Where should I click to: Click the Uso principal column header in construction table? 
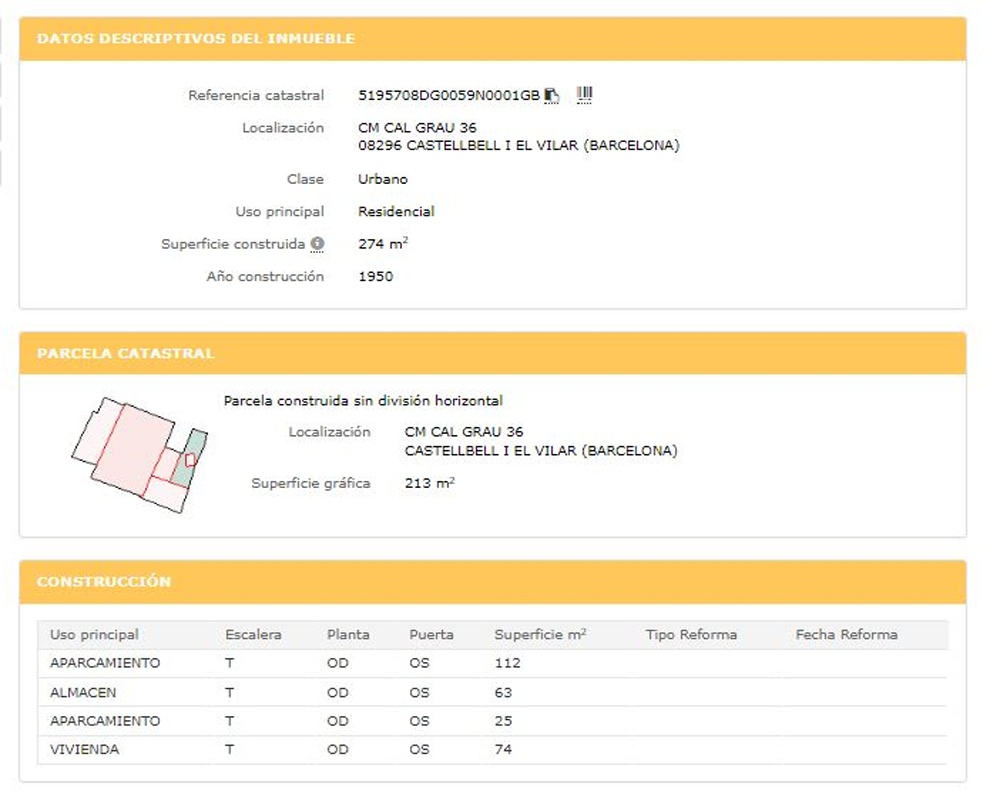[94, 635]
